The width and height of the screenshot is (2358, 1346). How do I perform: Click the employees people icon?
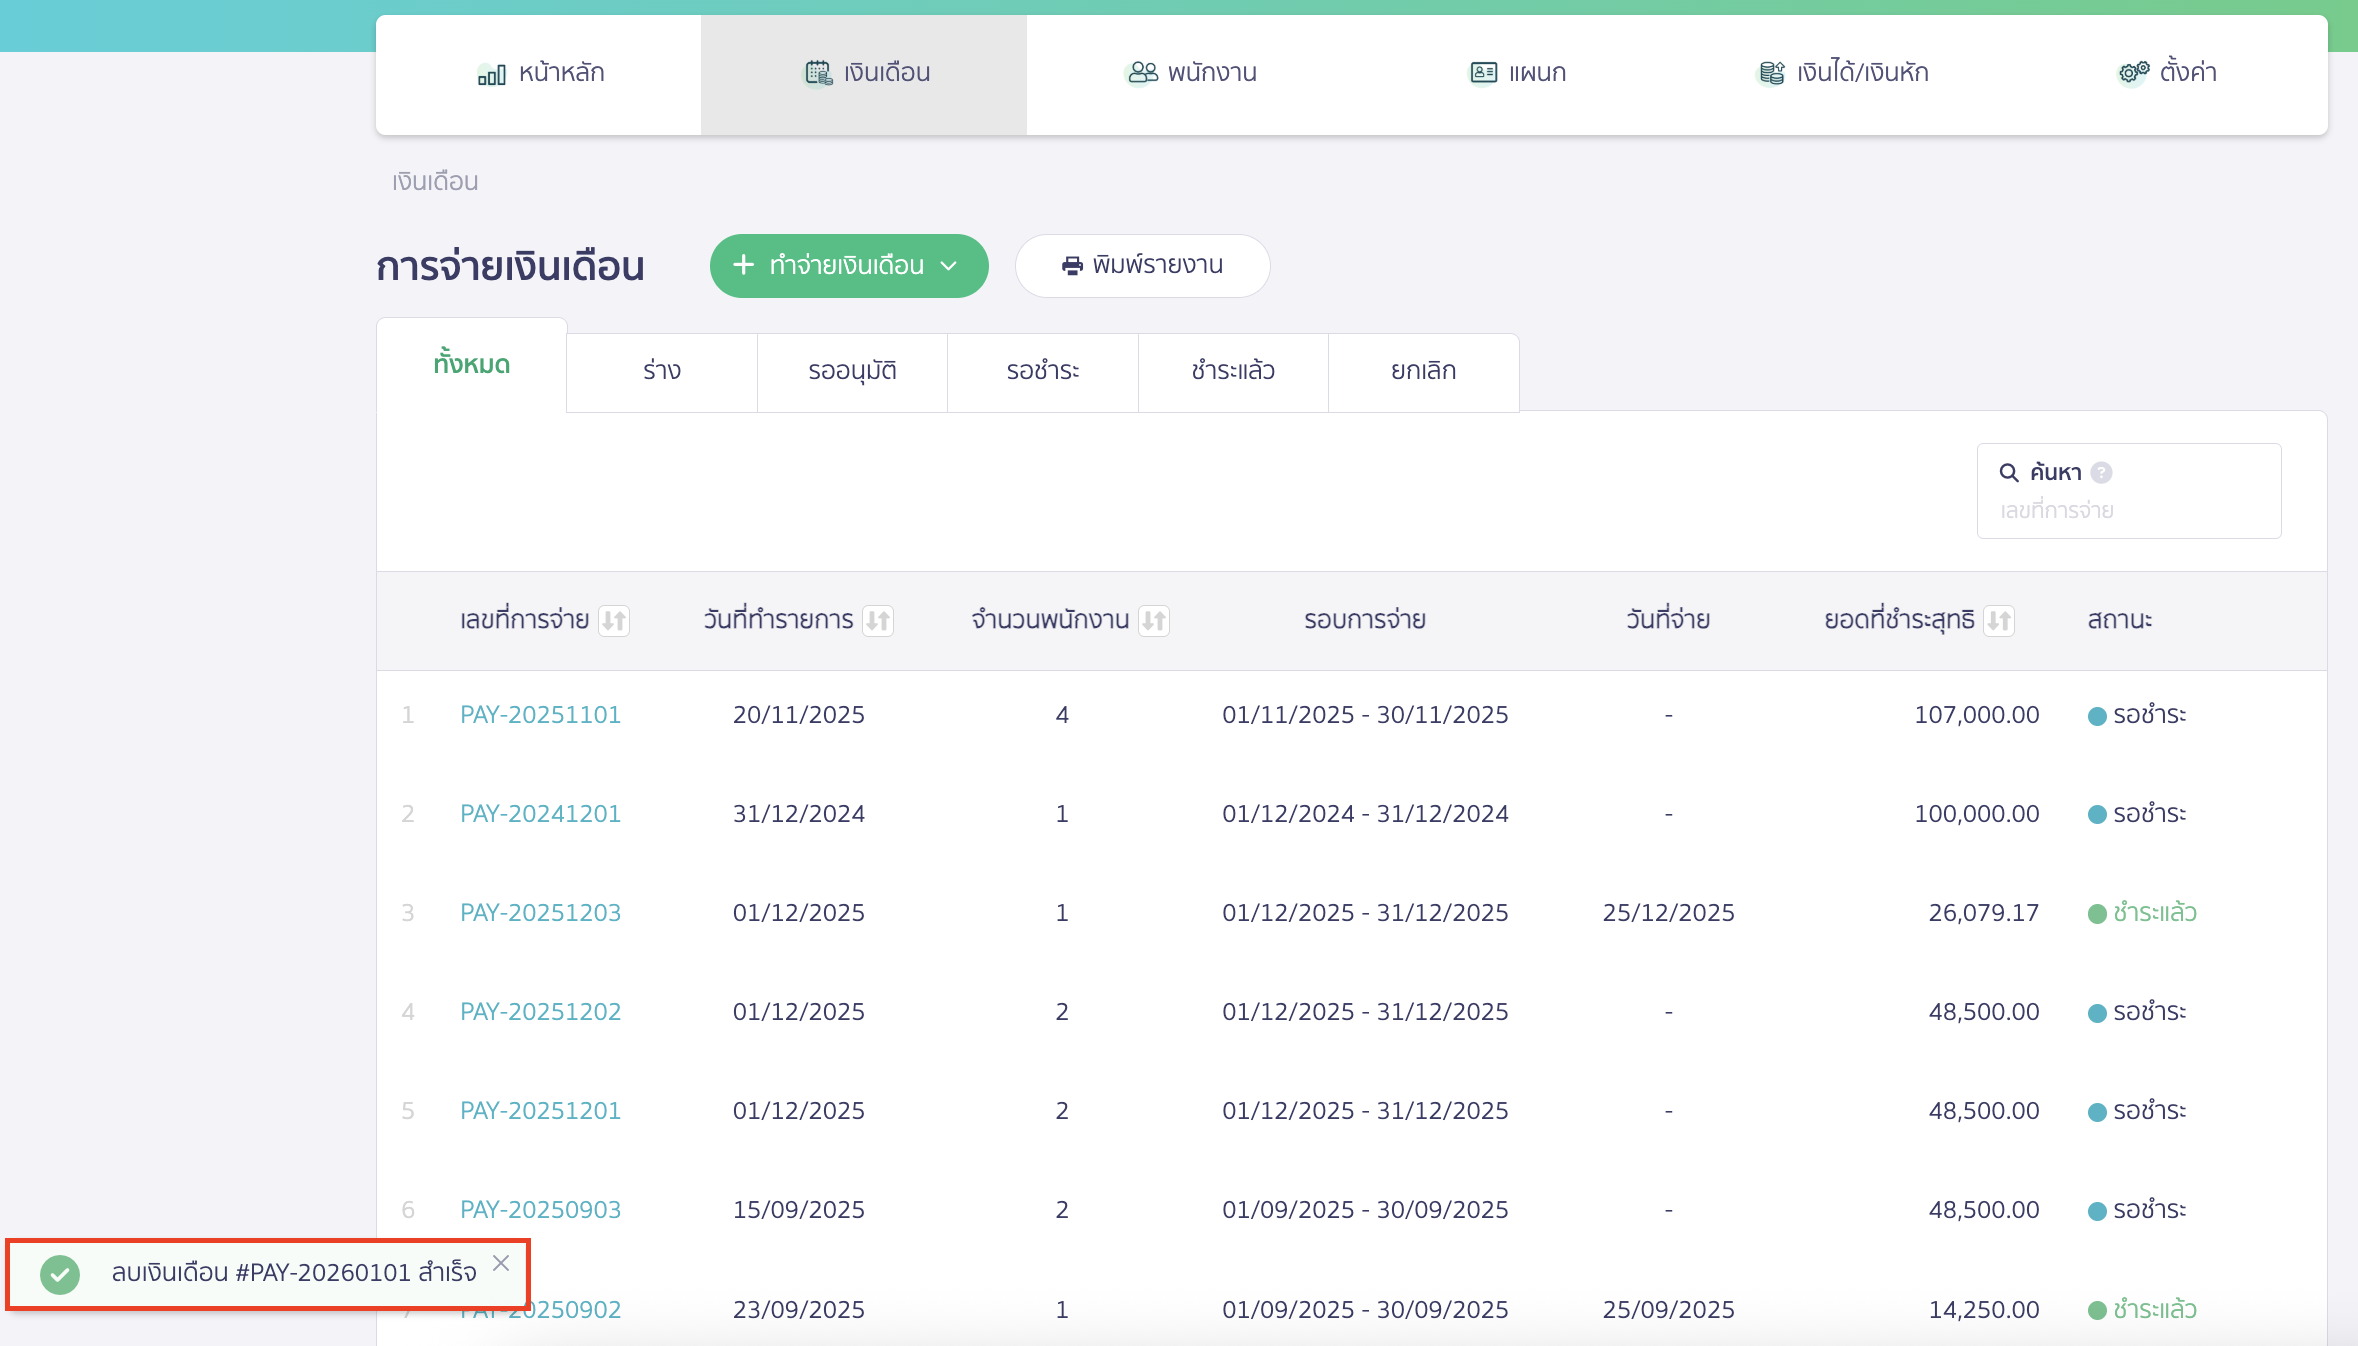(1142, 73)
